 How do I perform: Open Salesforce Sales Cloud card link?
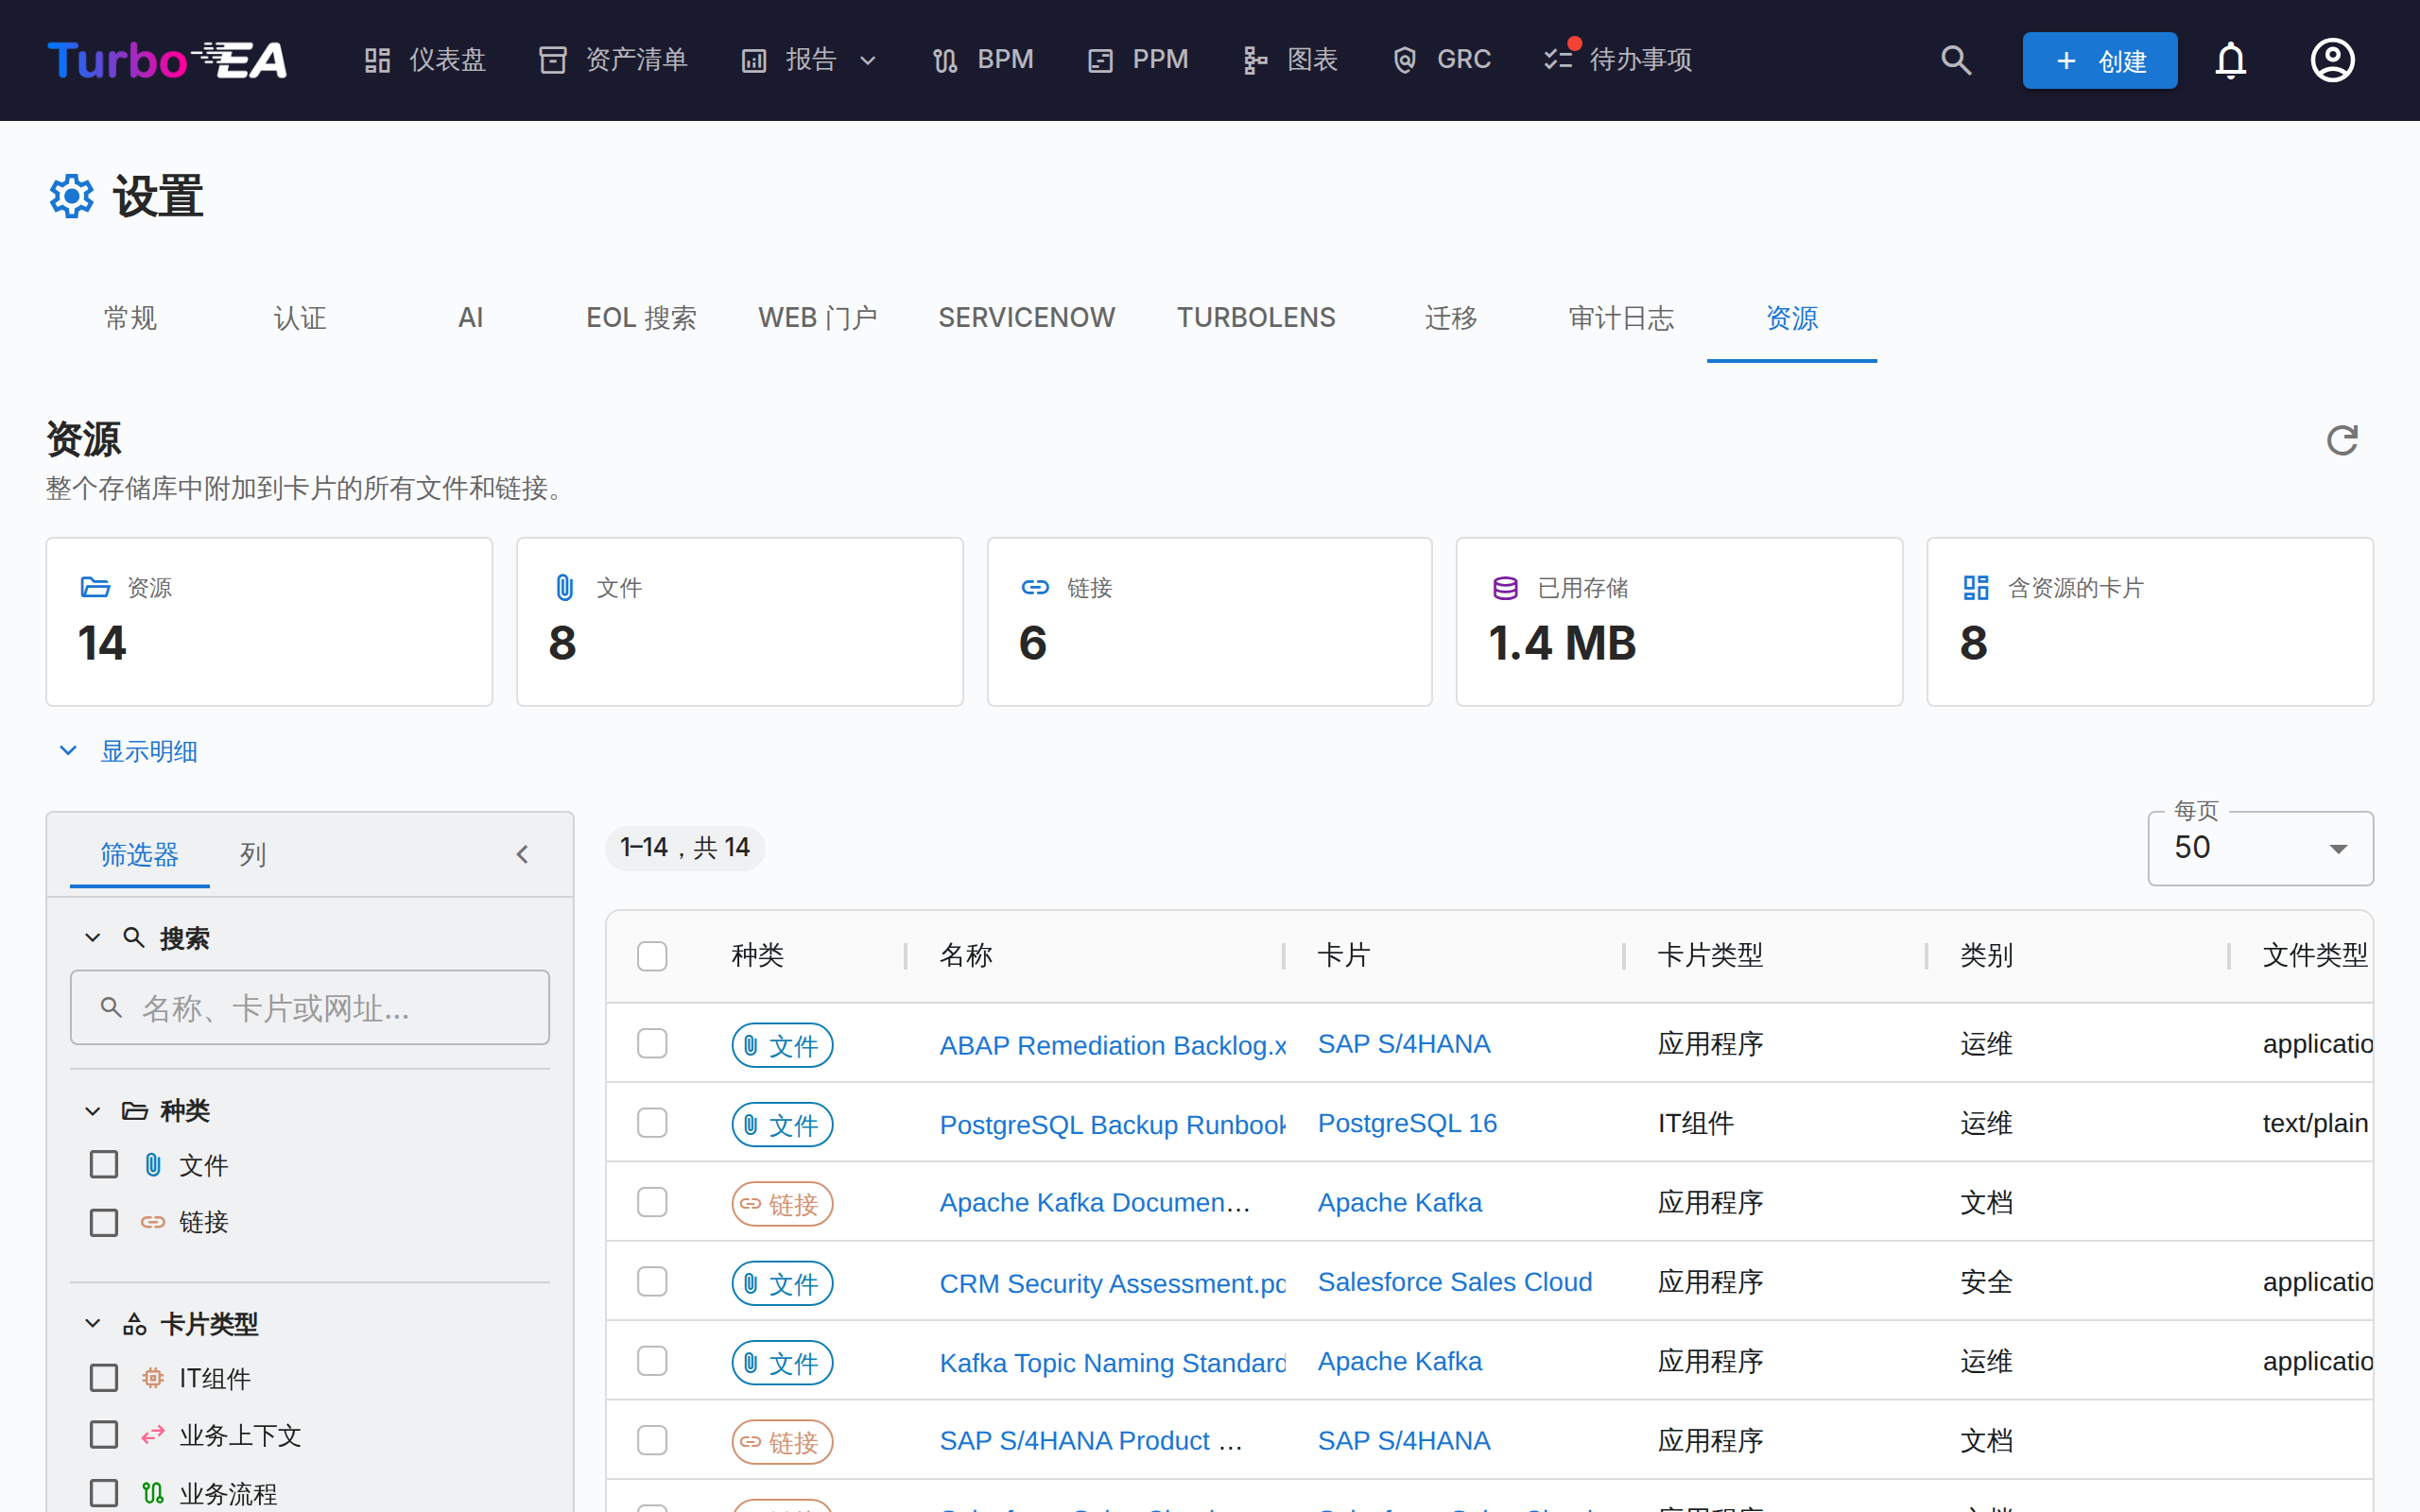[1454, 1282]
